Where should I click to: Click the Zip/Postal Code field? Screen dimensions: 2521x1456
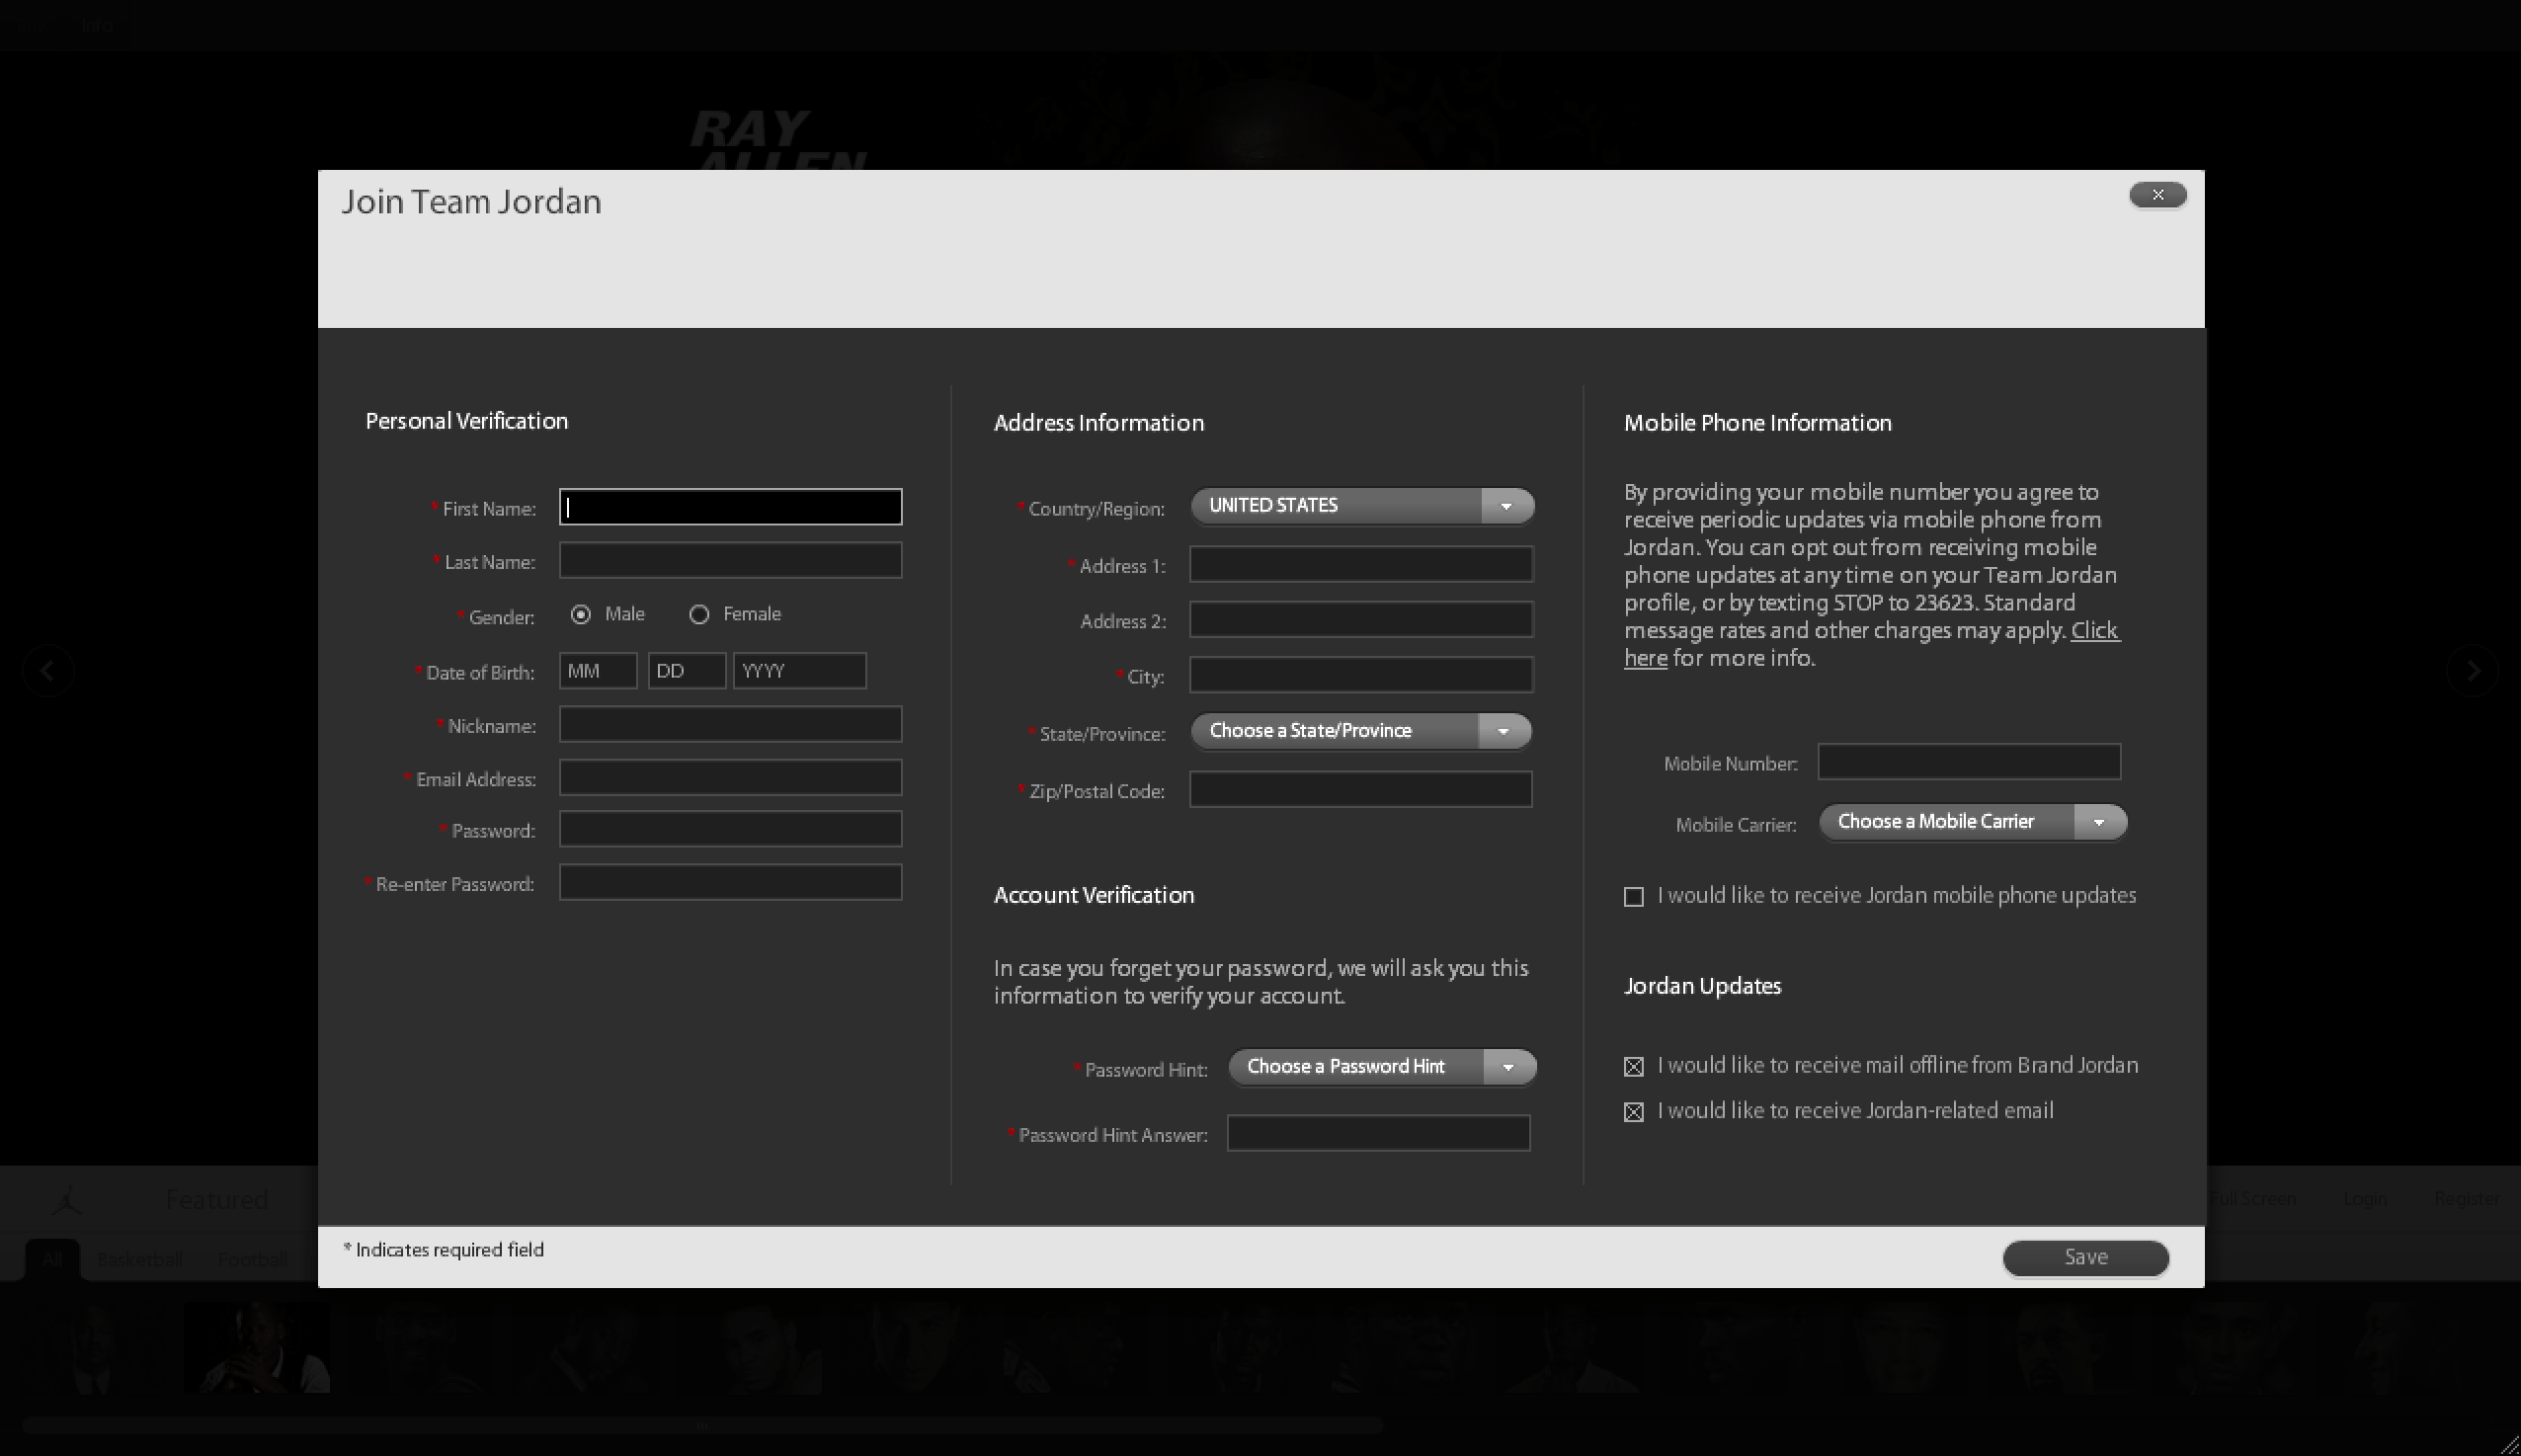(1360, 790)
